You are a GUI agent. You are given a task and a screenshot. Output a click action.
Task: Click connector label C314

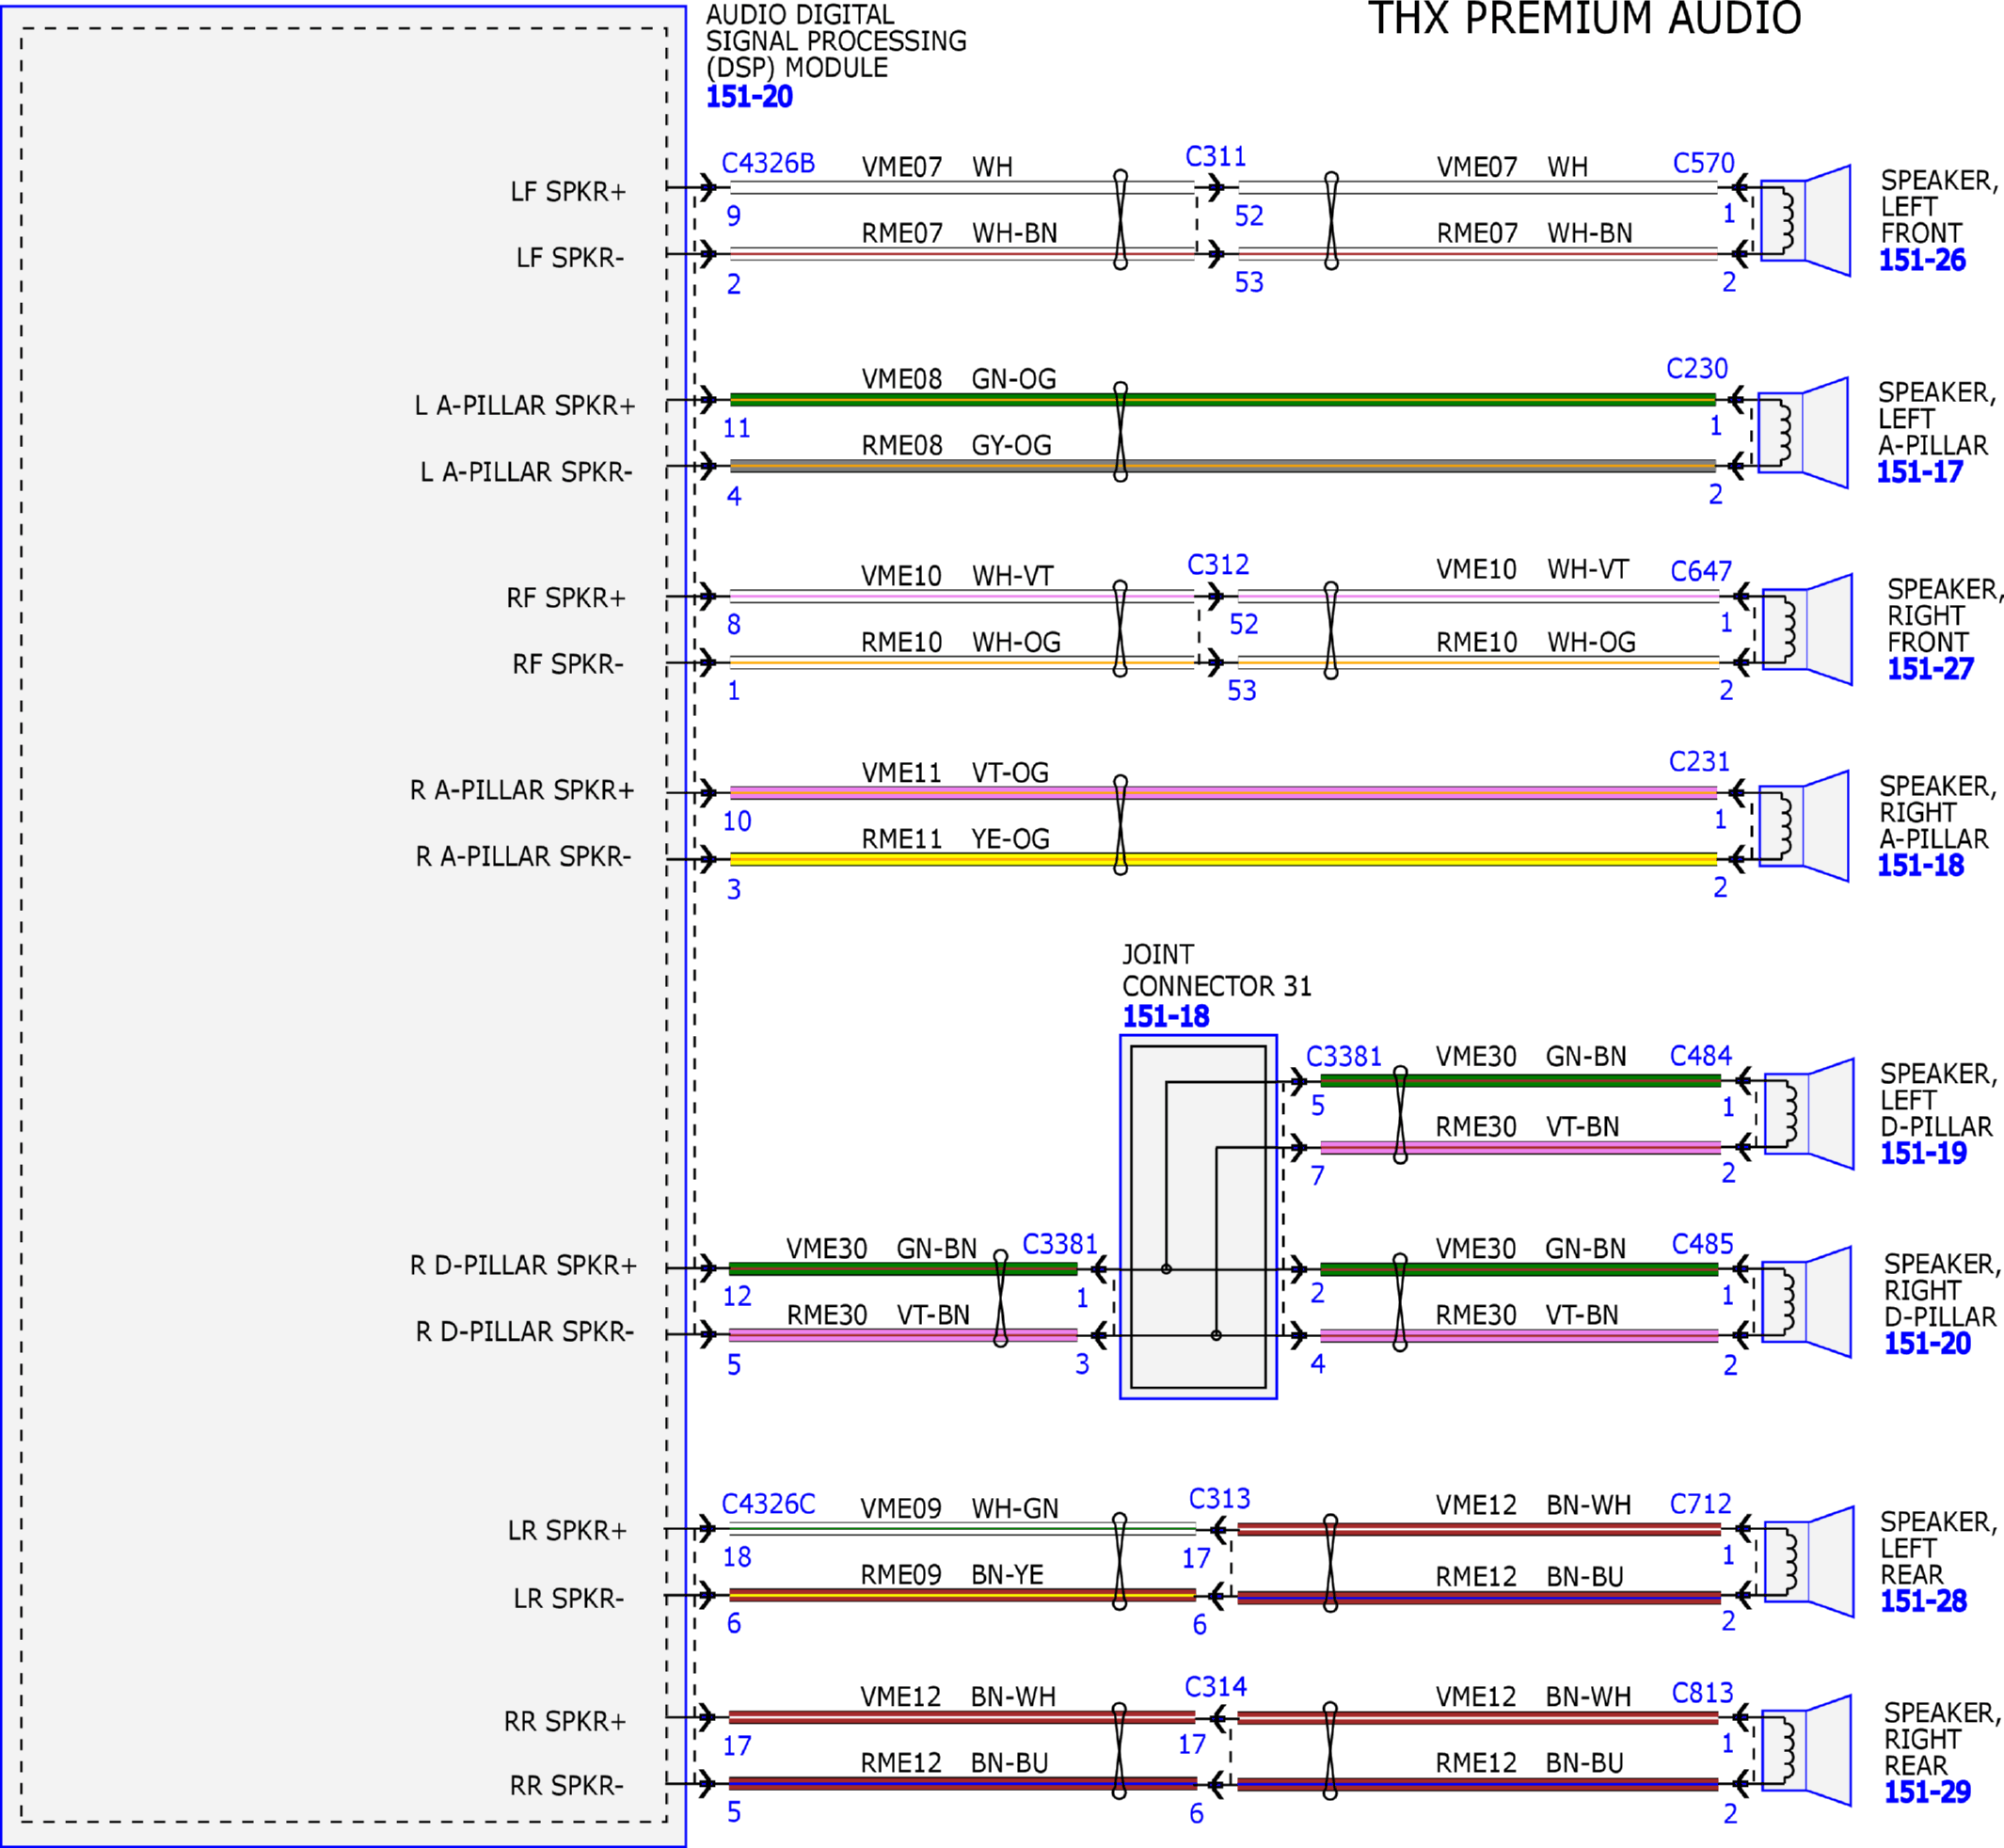1215,1688
